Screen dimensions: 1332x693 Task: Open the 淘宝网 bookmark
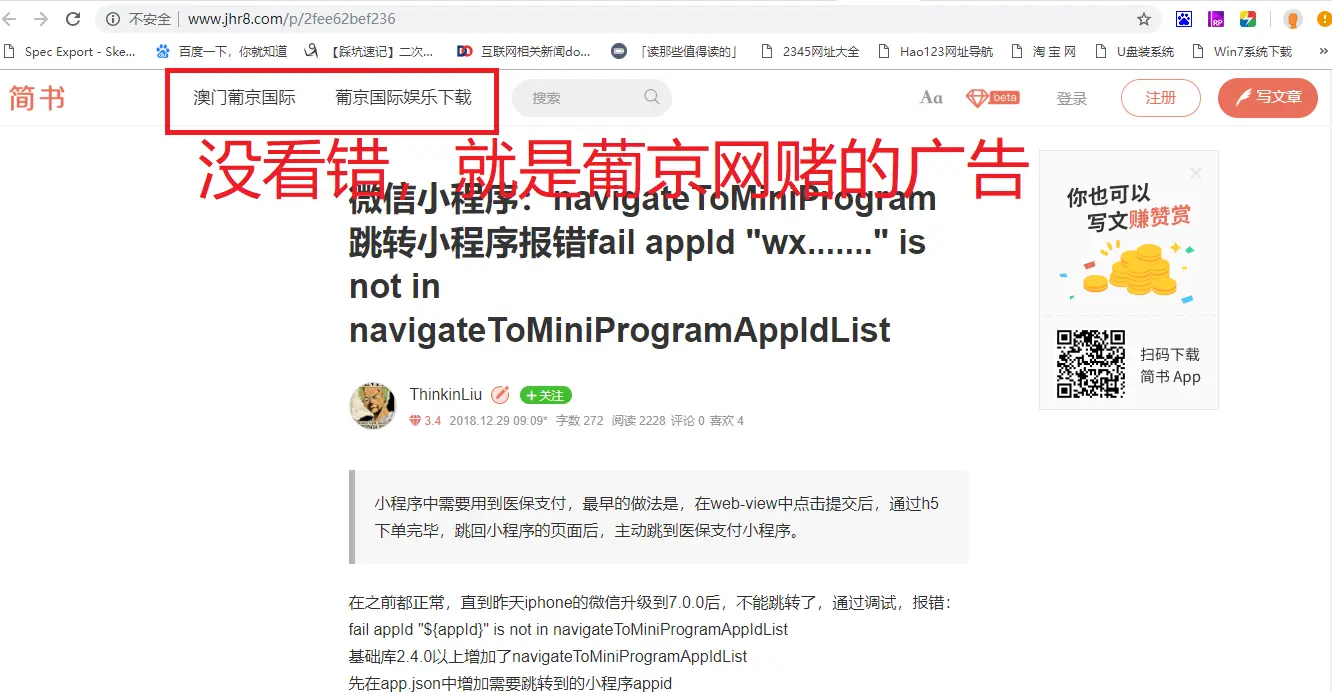(1043, 51)
